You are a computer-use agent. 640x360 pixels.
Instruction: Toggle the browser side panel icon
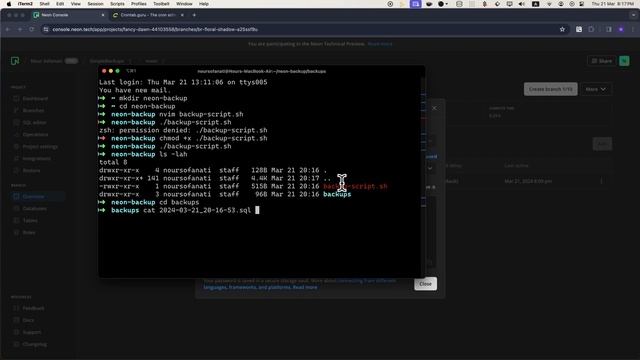pos(609,29)
